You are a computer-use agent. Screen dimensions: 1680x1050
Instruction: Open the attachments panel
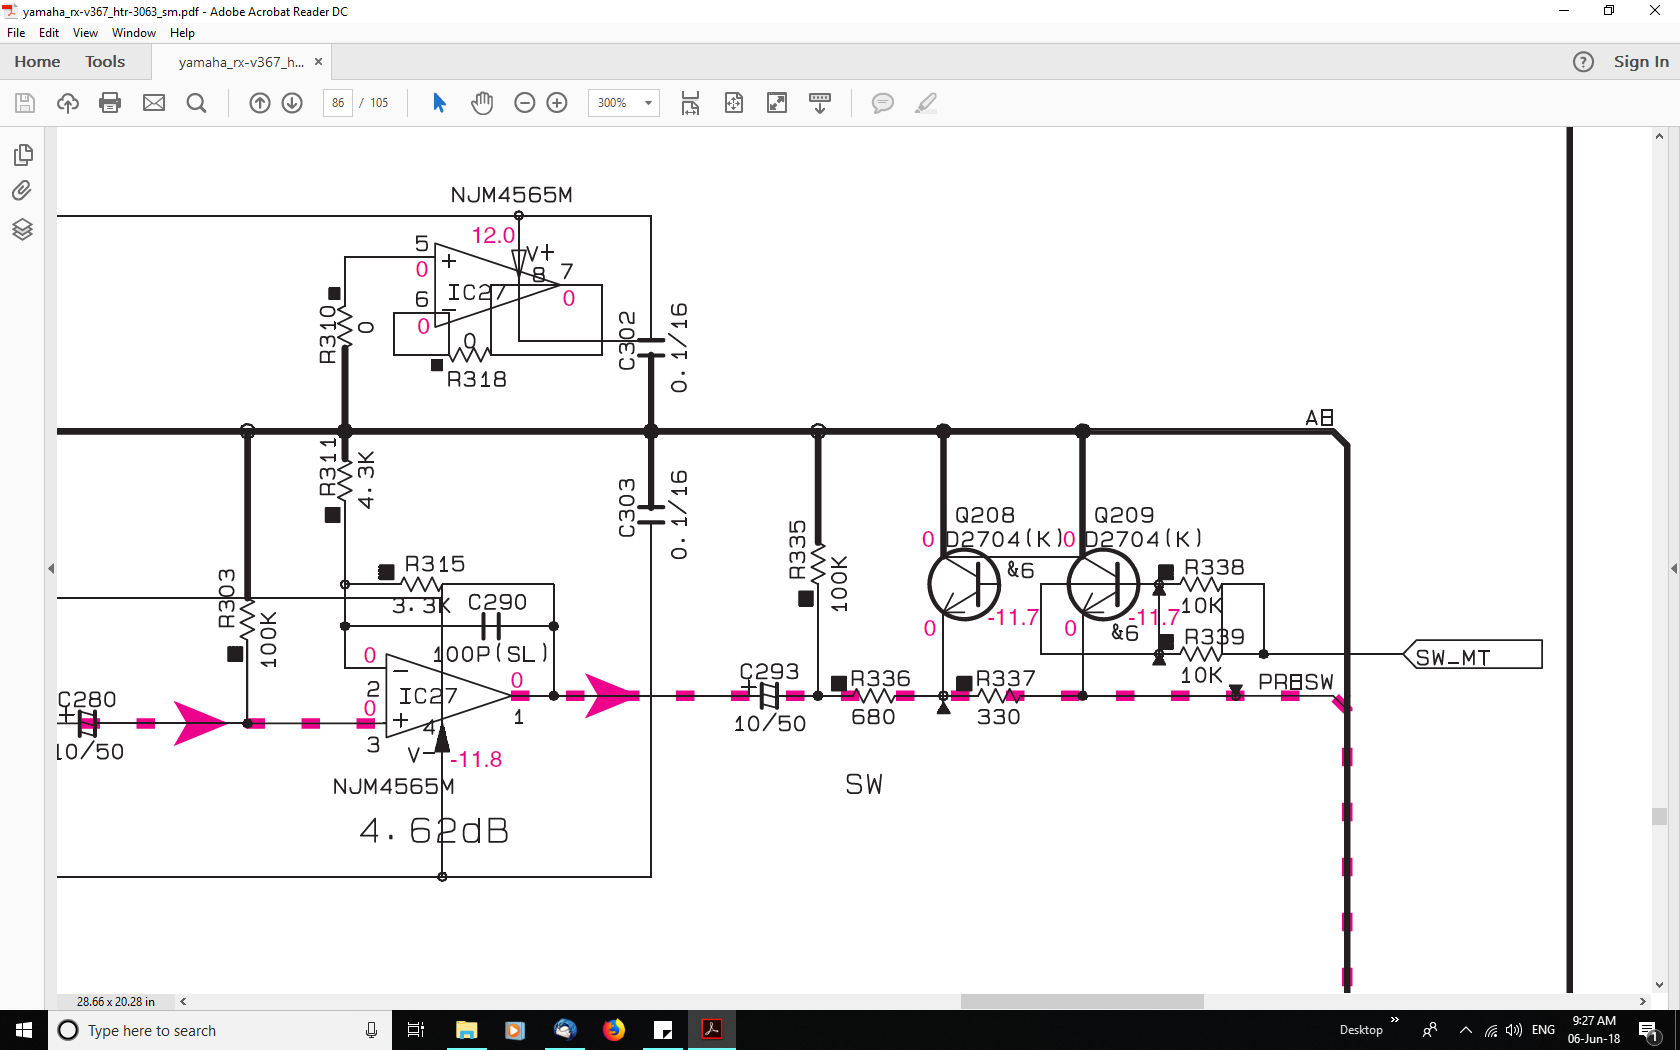tap(22, 191)
